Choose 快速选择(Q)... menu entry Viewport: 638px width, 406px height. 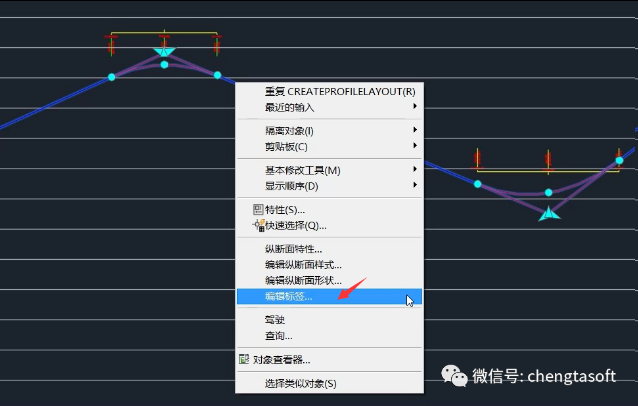329,225
